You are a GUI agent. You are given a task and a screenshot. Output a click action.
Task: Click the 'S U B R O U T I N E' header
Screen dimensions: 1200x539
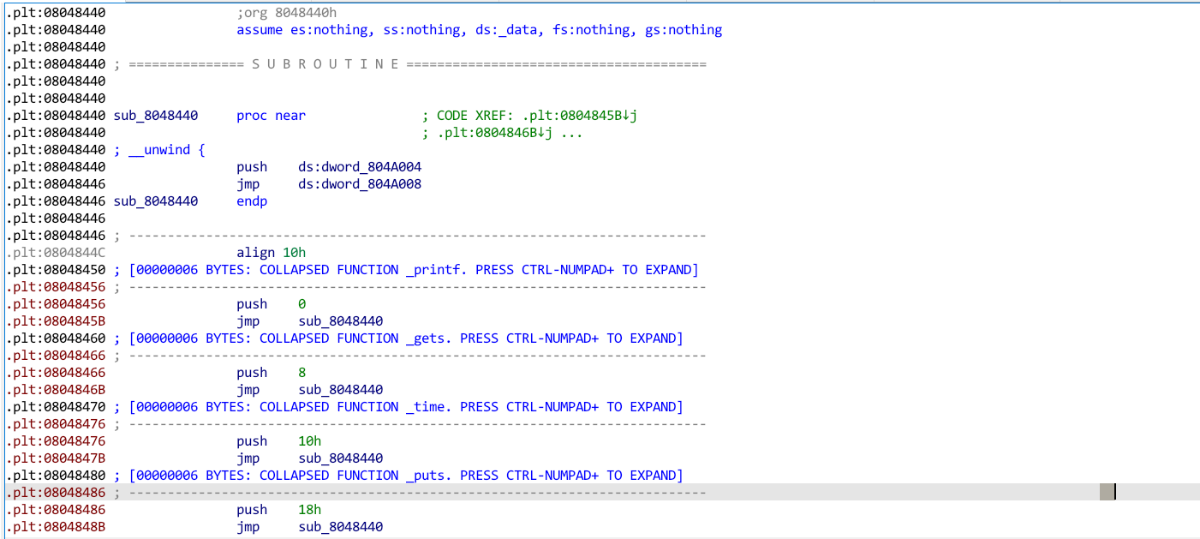326,64
